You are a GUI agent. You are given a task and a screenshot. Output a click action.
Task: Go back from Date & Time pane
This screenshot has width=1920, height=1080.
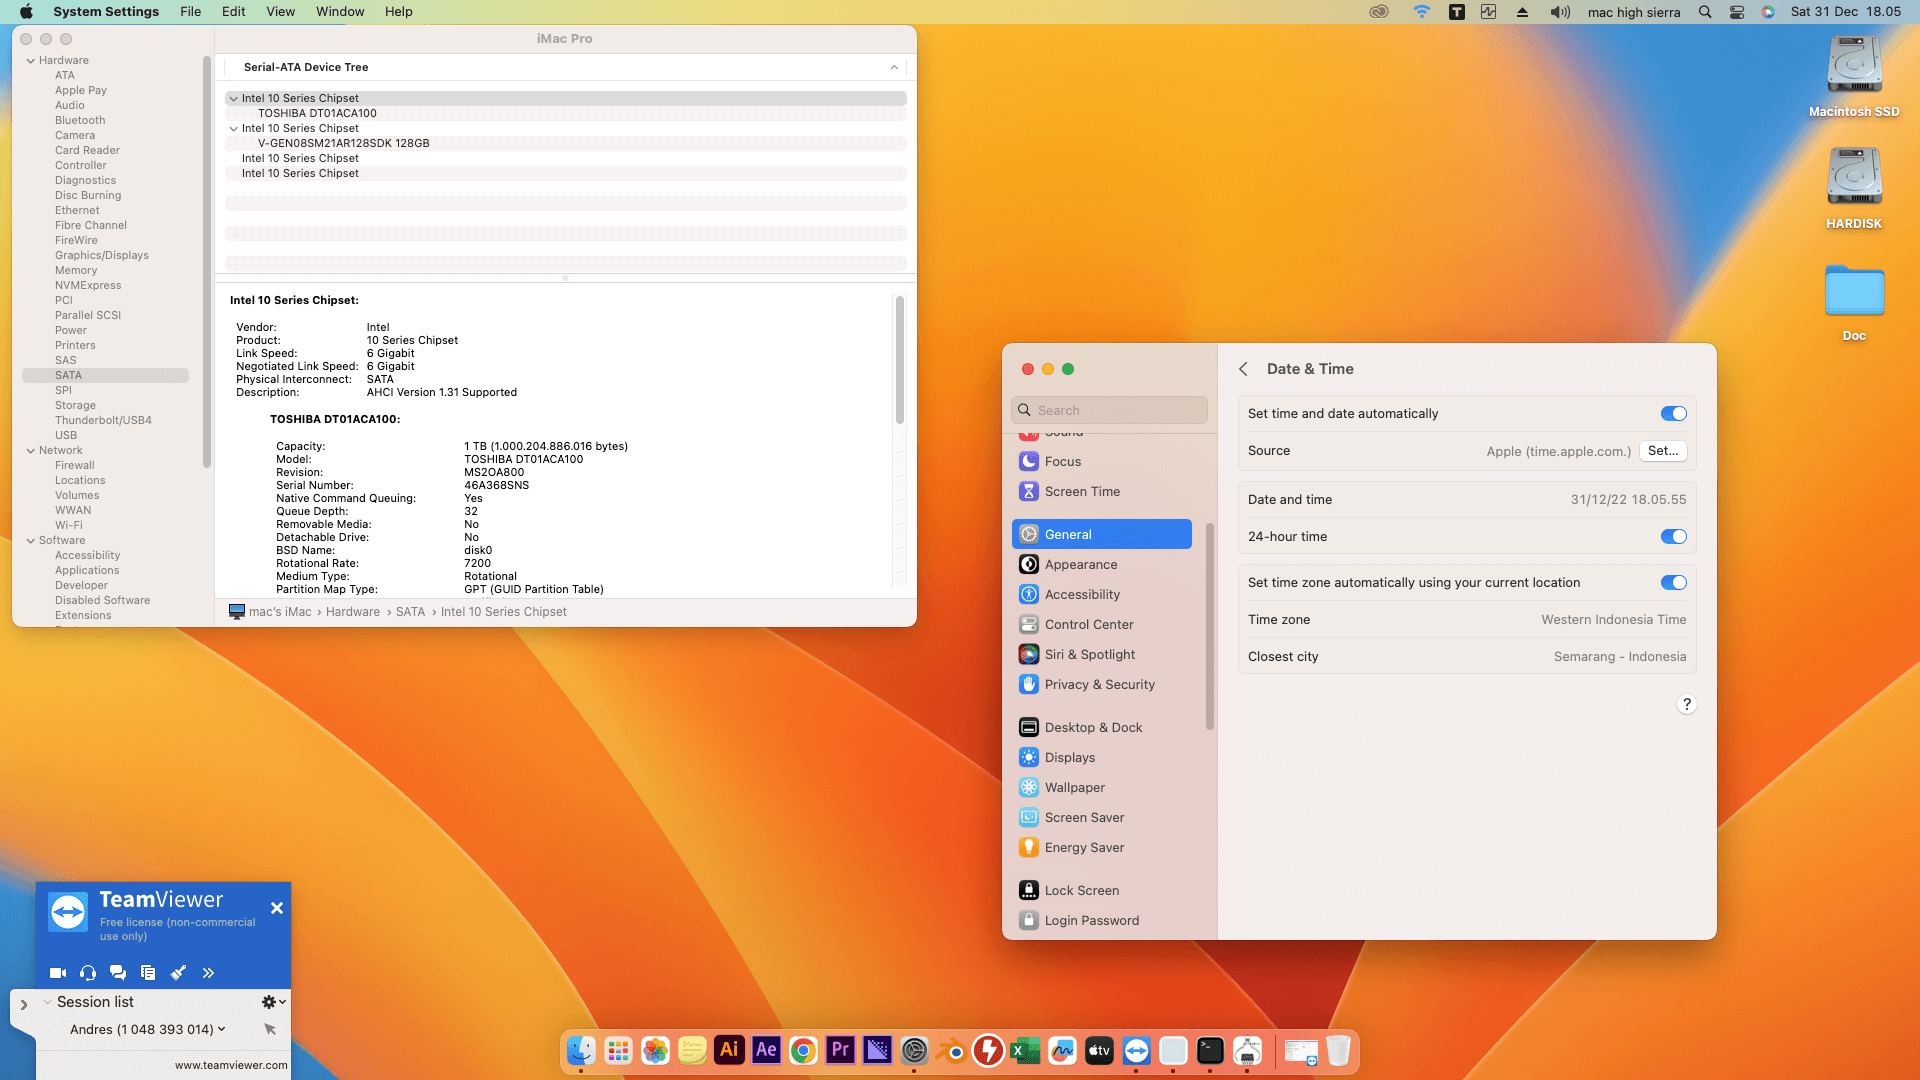pyautogui.click(x=1243, y=369)
